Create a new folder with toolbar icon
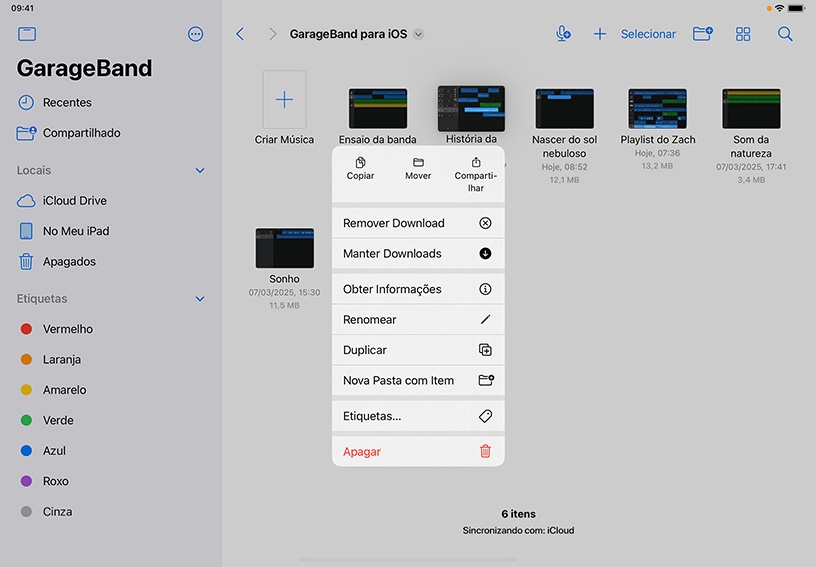This screenshot has width=816, height=567. coord(703,34)
